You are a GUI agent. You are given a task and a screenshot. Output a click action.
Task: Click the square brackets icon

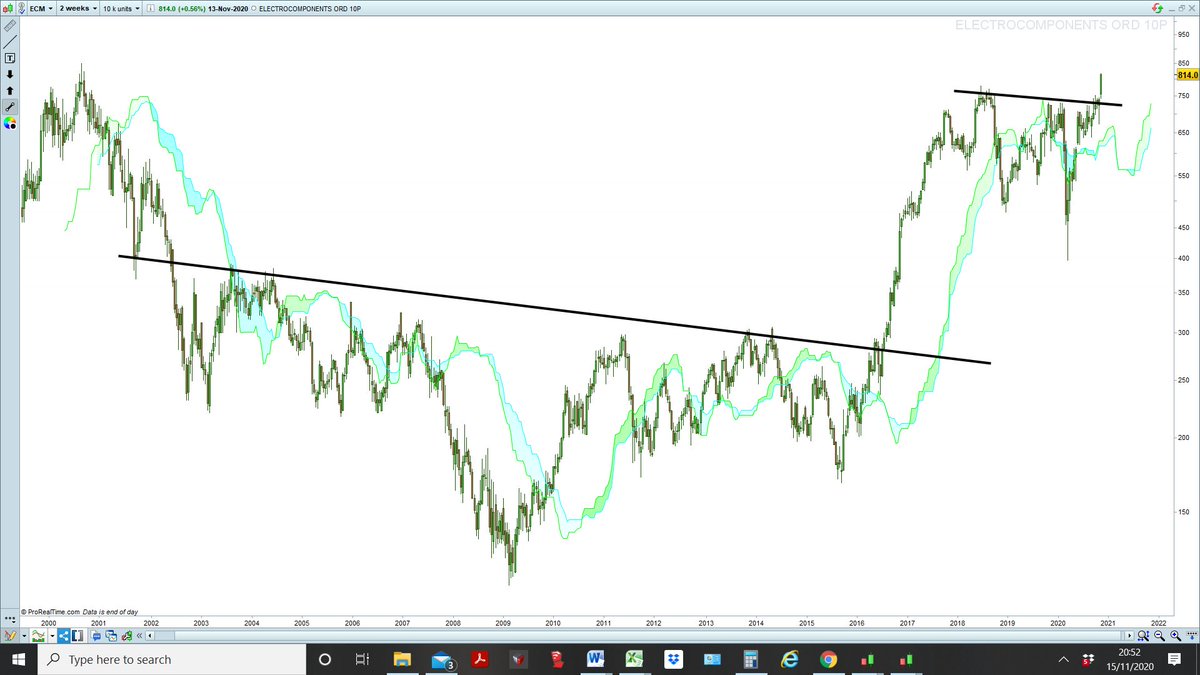tap(77, 635)
